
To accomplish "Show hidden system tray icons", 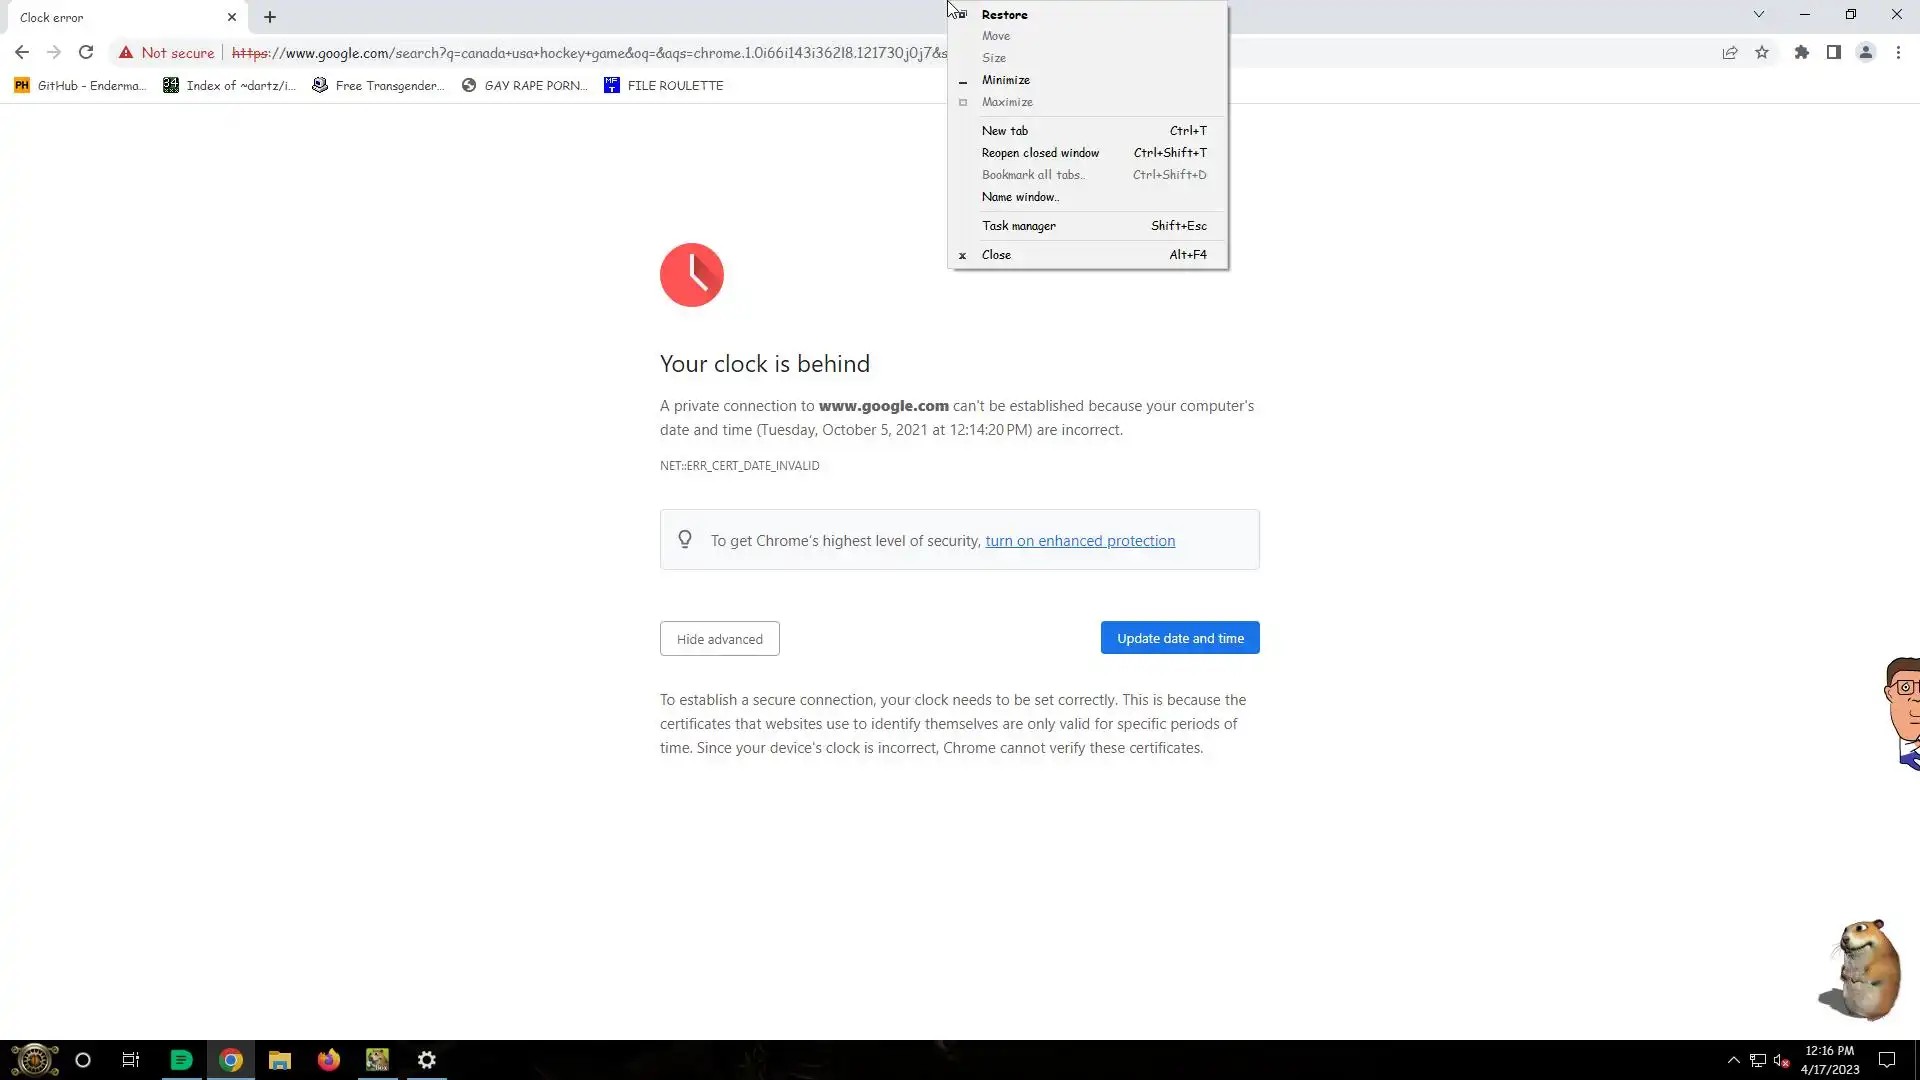I will pos(1733,1060).
